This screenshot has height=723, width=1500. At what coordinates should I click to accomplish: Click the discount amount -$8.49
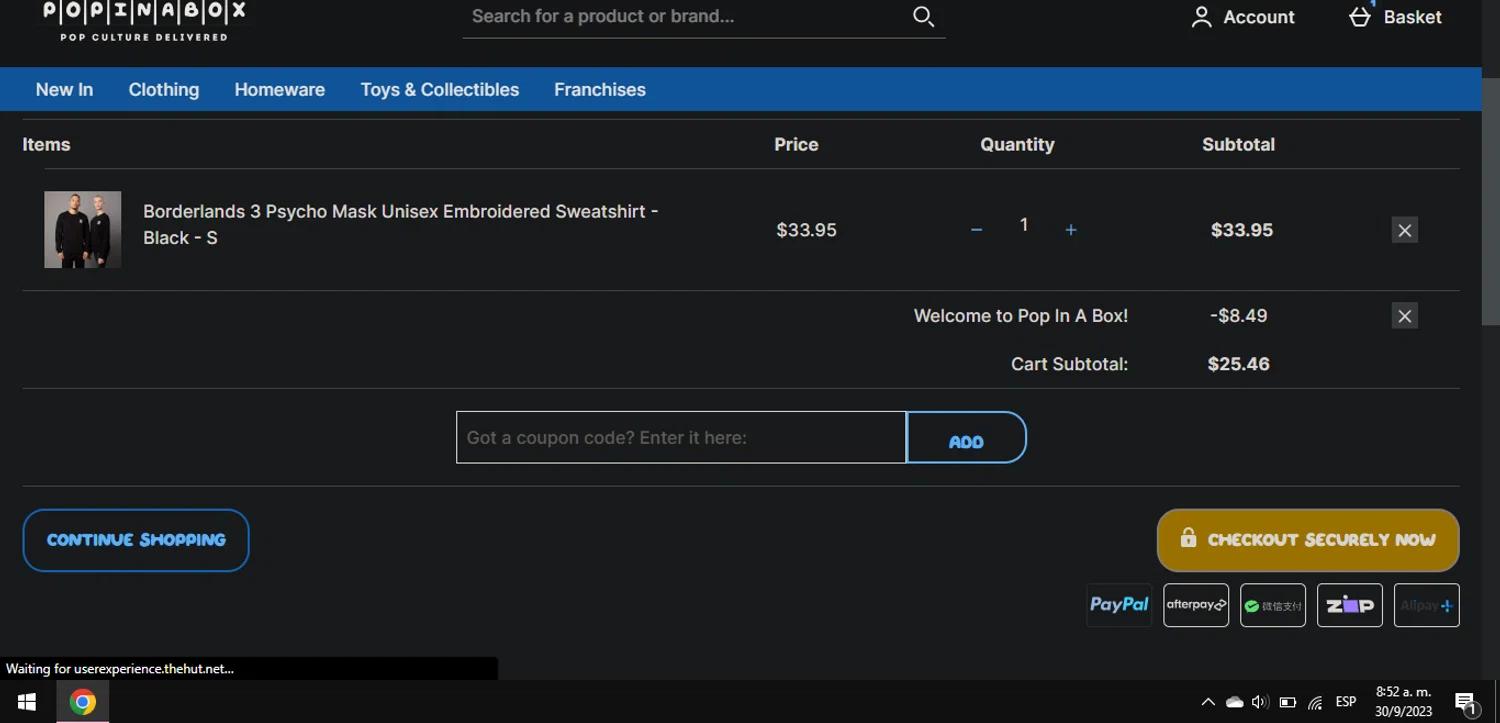[x=1239, y=316]
